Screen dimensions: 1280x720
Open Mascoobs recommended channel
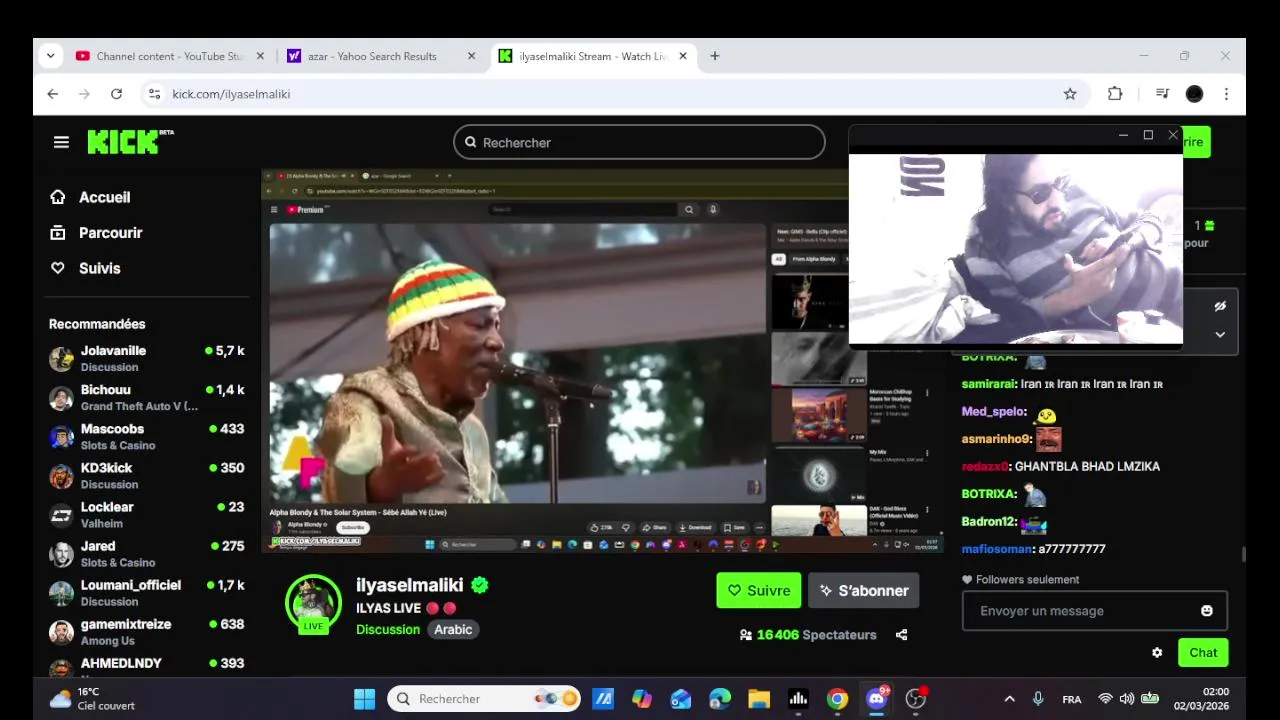tap(147, 437)
